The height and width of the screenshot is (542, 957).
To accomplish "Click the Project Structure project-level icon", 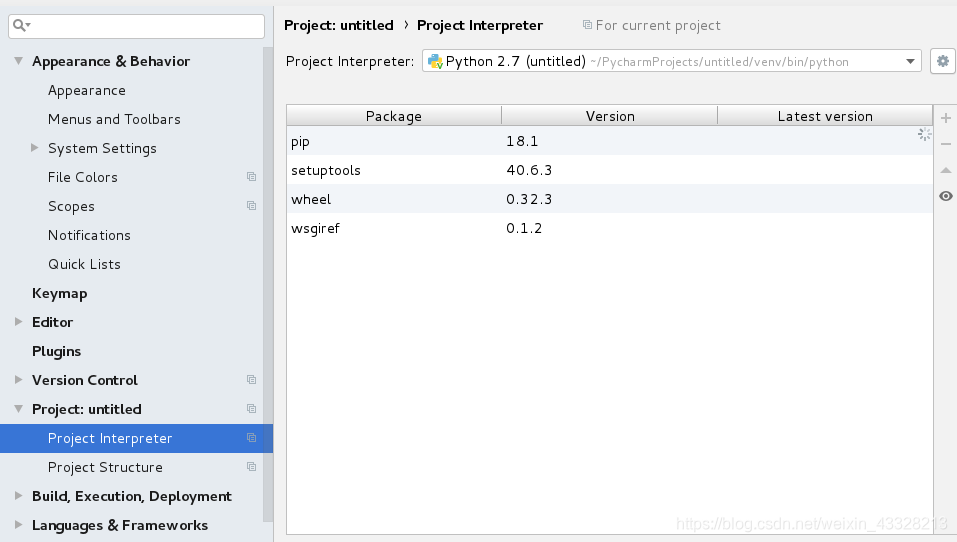I will pos(251,466).
